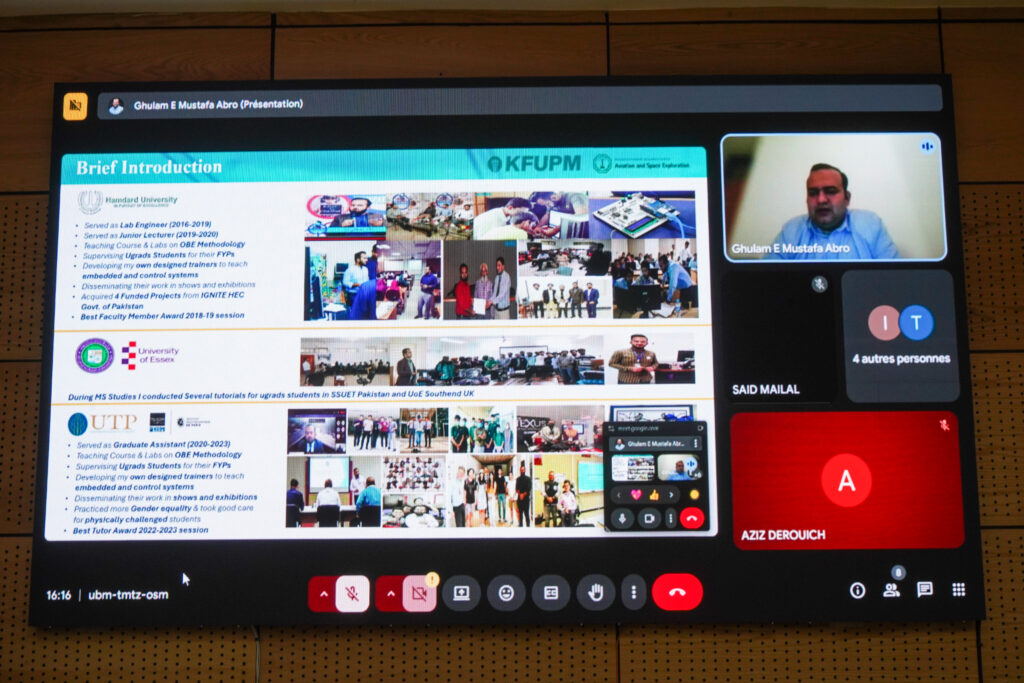Send thumbs-up reaction in the floating mini window

tap(655, 495)
